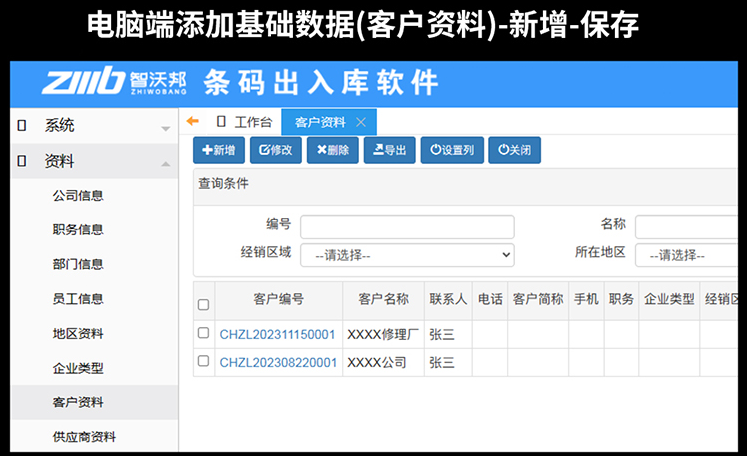The image size is (747, 456).
Task: Open customer link CHZL202311150001
Action: (x=277, y=334)
